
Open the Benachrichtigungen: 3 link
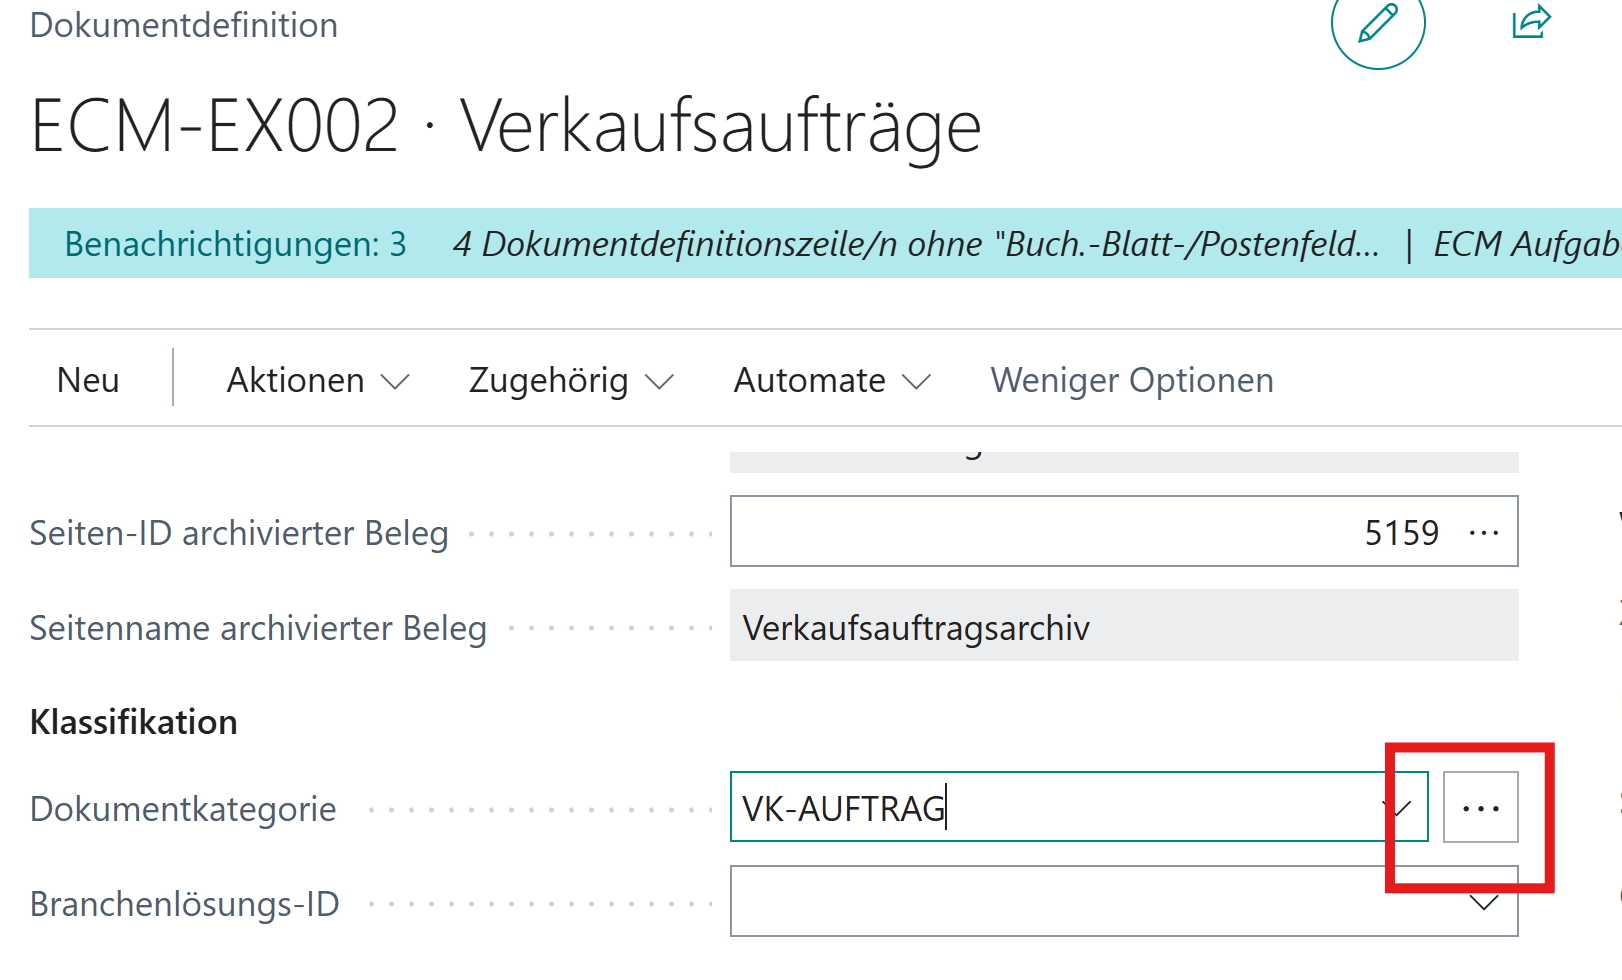click(235, 244)
